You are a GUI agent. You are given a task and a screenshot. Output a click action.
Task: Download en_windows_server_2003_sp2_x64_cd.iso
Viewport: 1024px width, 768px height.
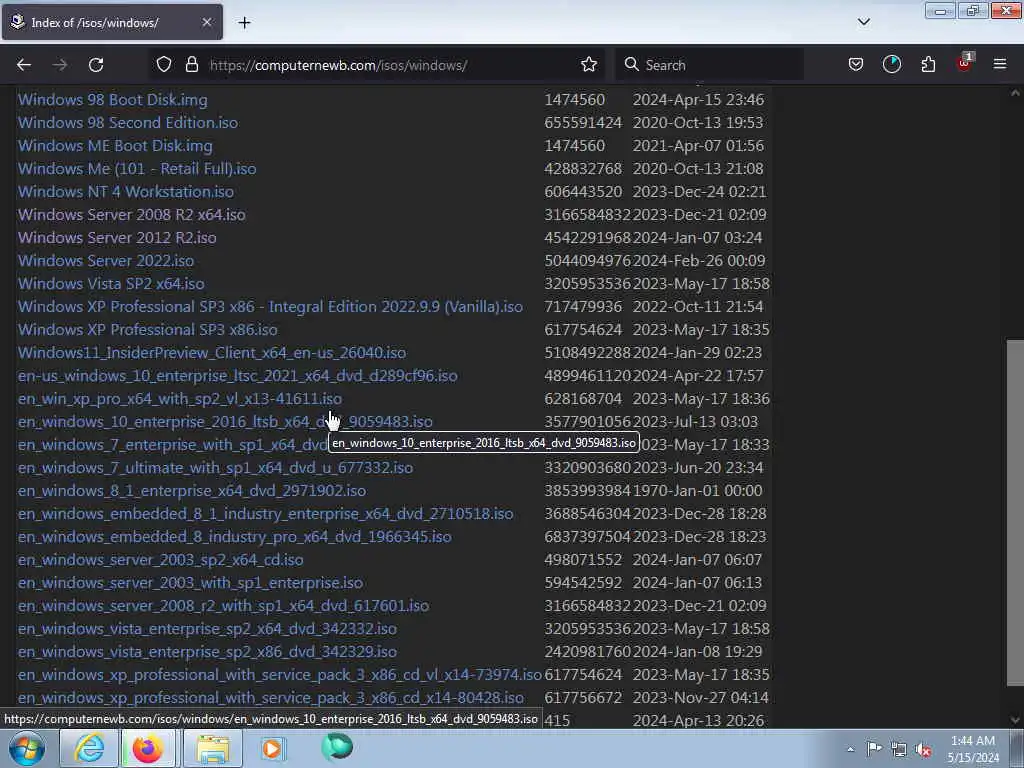pos(161,560)
